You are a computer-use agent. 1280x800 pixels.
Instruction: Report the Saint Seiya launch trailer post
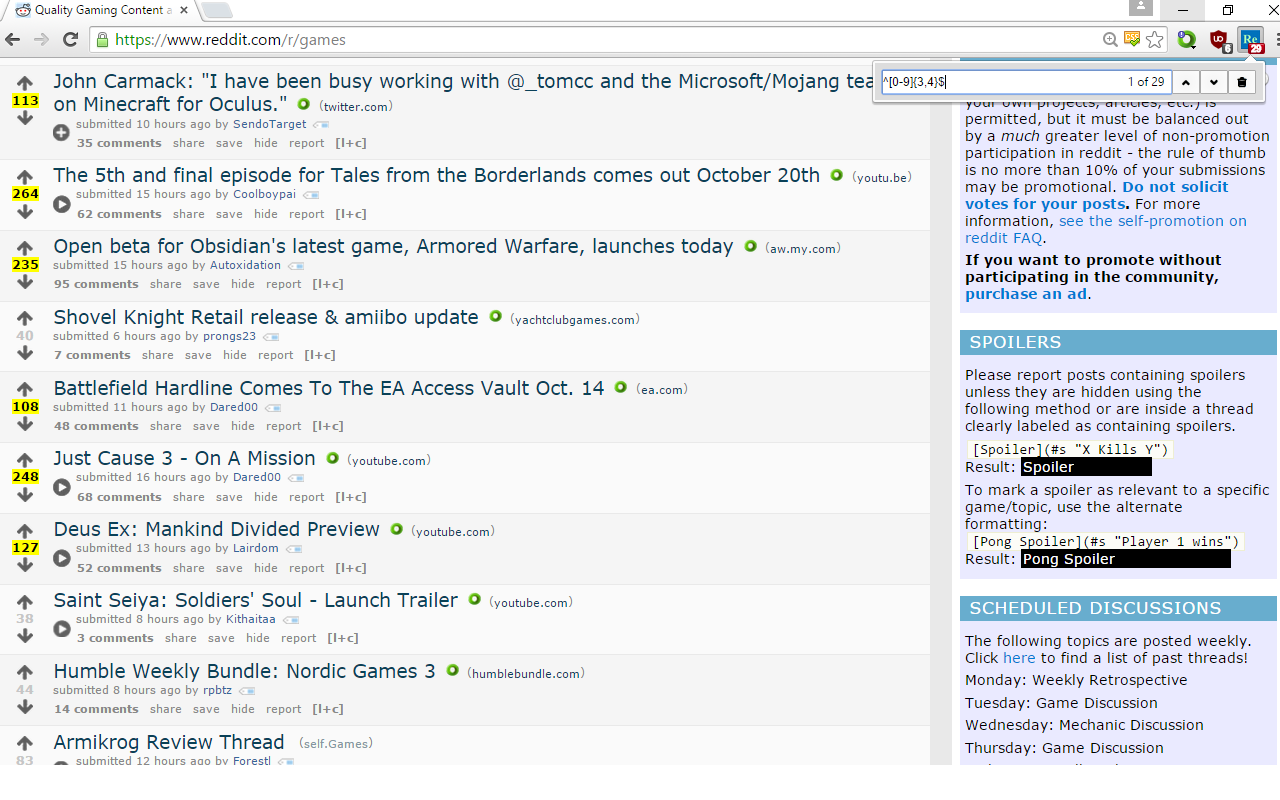[x=298, y=638]
